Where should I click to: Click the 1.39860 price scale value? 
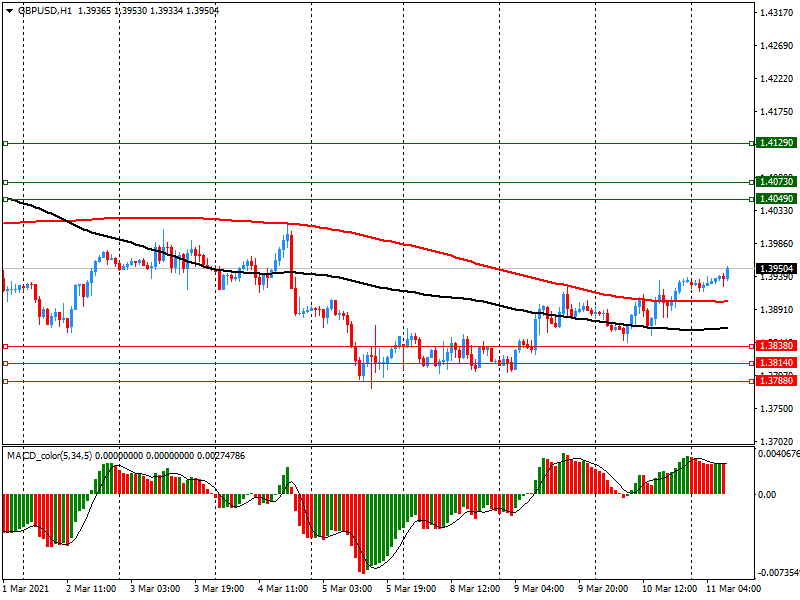(777, 243)
